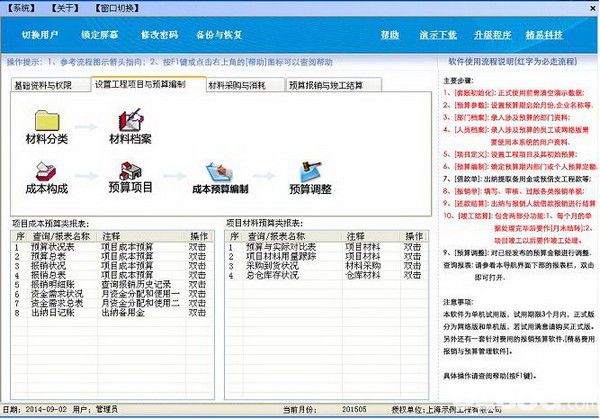This screenshot has width=600, height=419.
Task: Open 预算报销与竣工结算 tab
Action: tap(333, 85)
